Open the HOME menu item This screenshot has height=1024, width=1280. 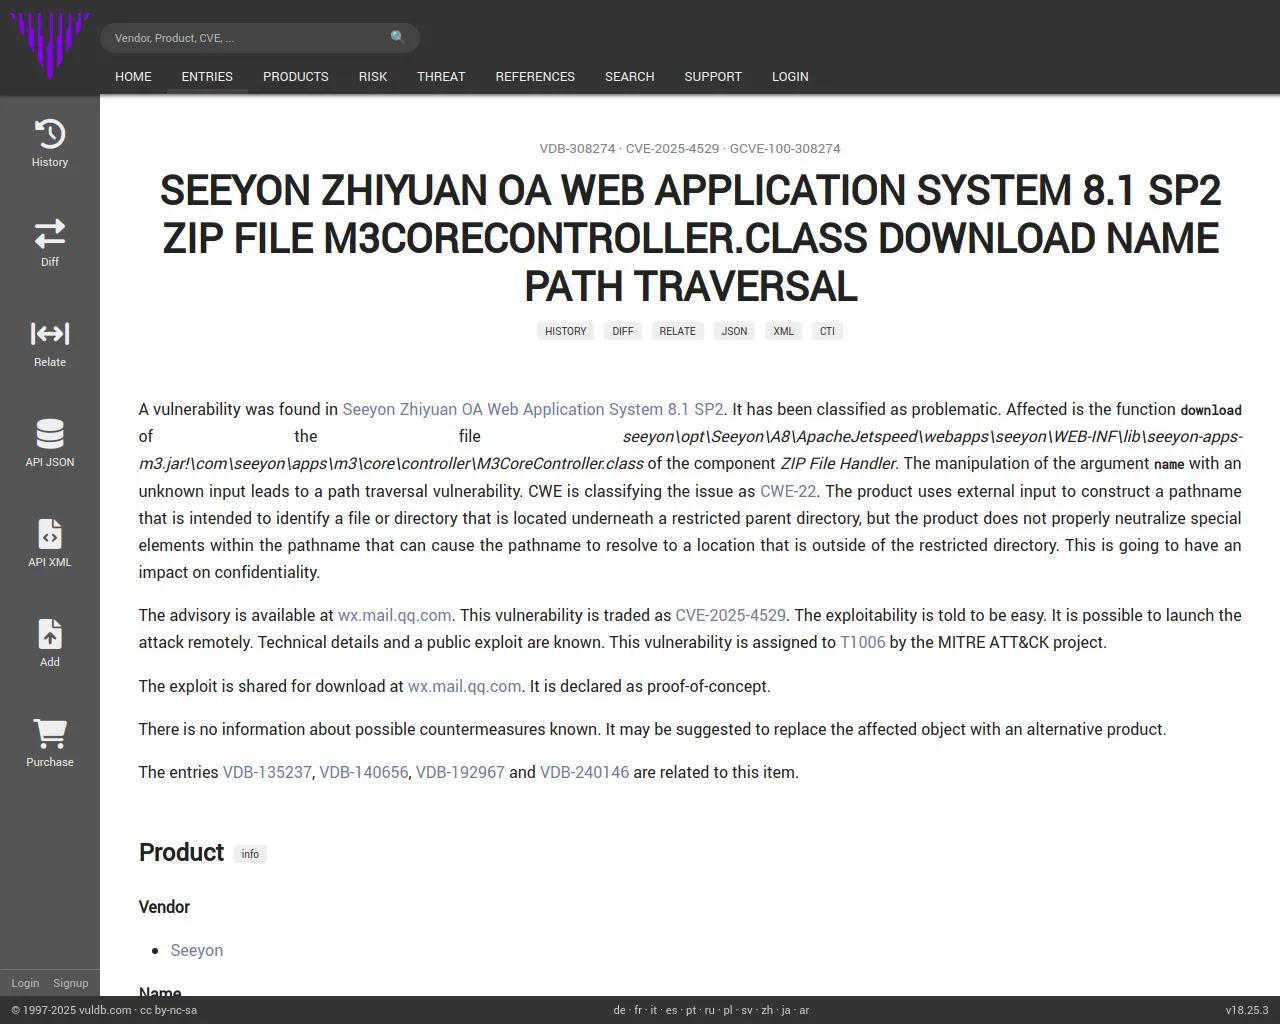(133, 76)
